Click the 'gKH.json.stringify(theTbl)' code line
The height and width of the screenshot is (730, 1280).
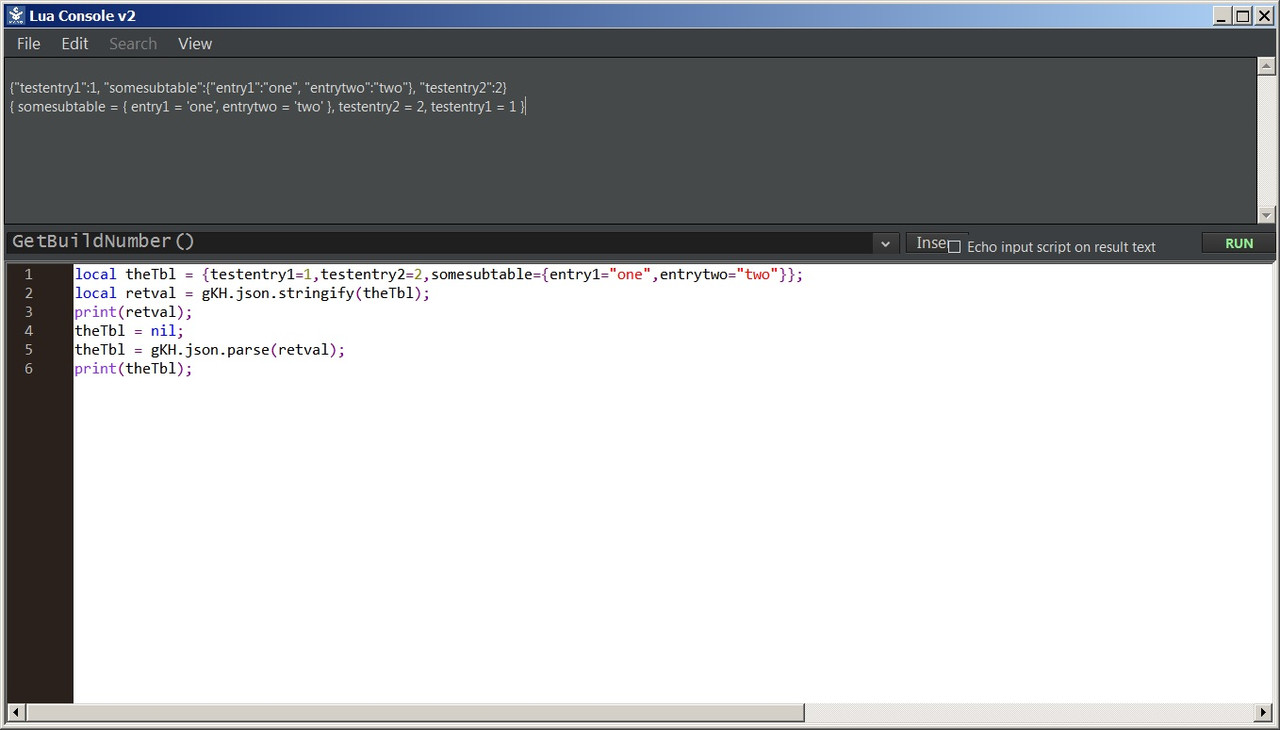point(252,293)
